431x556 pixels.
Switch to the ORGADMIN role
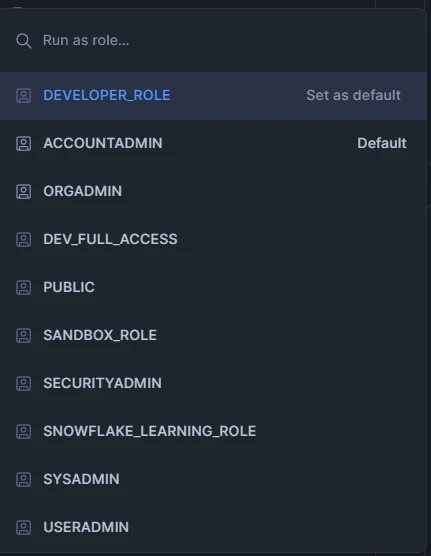[x=213, y=191]
